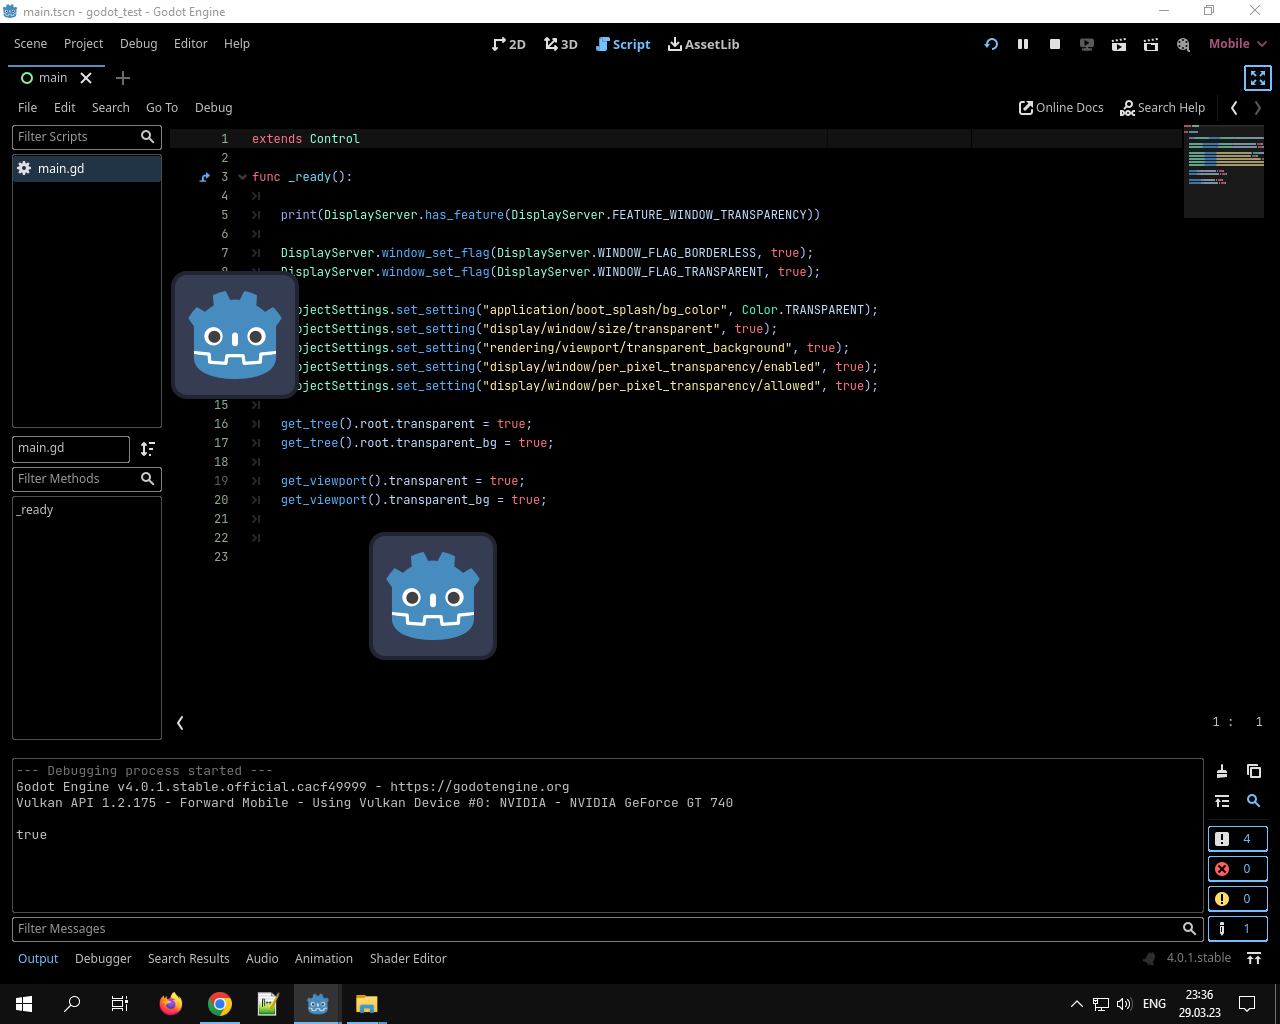Toggle the methods sort order icon
Image resolution: width=1280 pixels, height=1024 pixels.
148,448
